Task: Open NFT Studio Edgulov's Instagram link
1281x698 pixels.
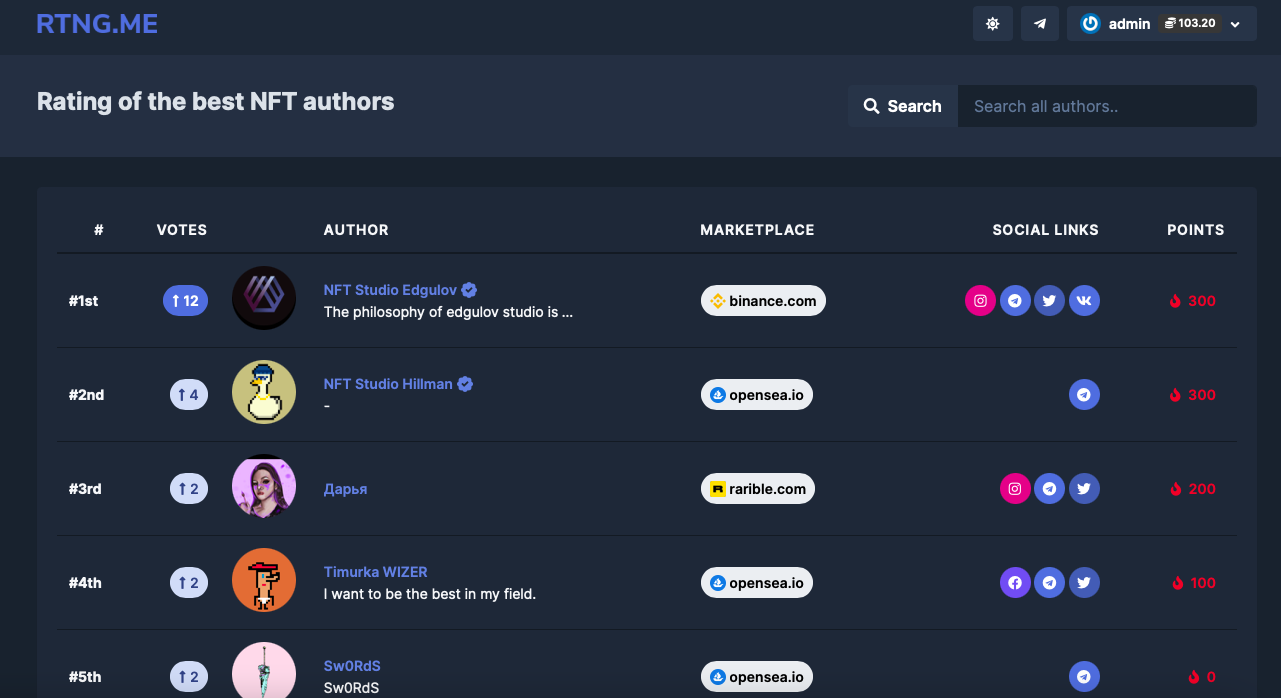Action: (x=981, y=301)
